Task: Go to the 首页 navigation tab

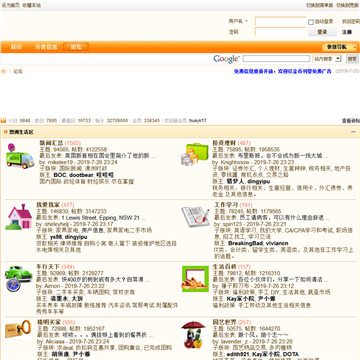Action: pos(16,47)
